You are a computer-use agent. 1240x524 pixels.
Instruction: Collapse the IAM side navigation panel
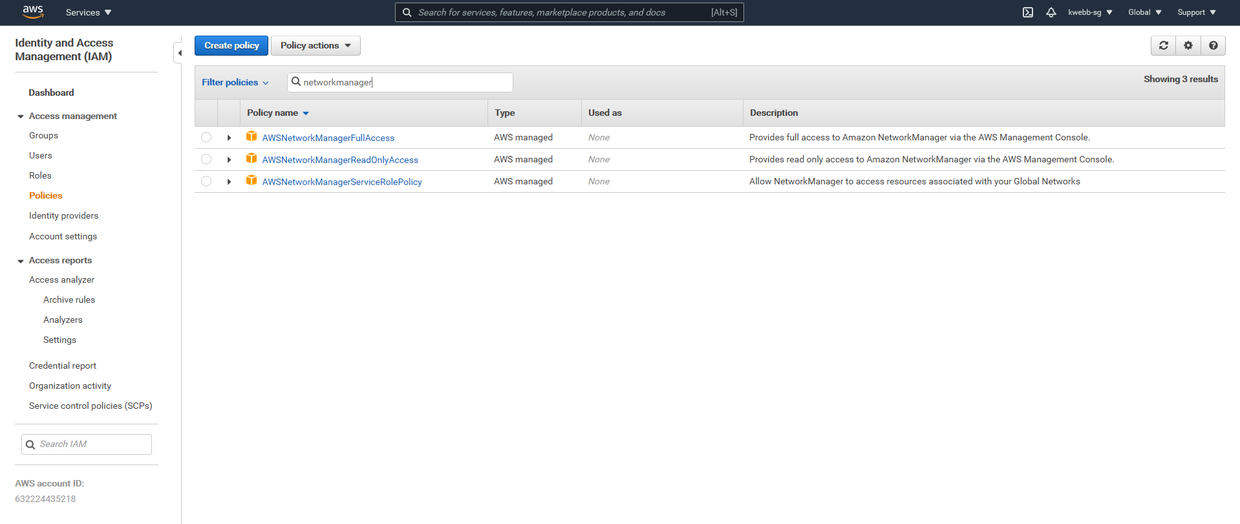pos(180,53)
